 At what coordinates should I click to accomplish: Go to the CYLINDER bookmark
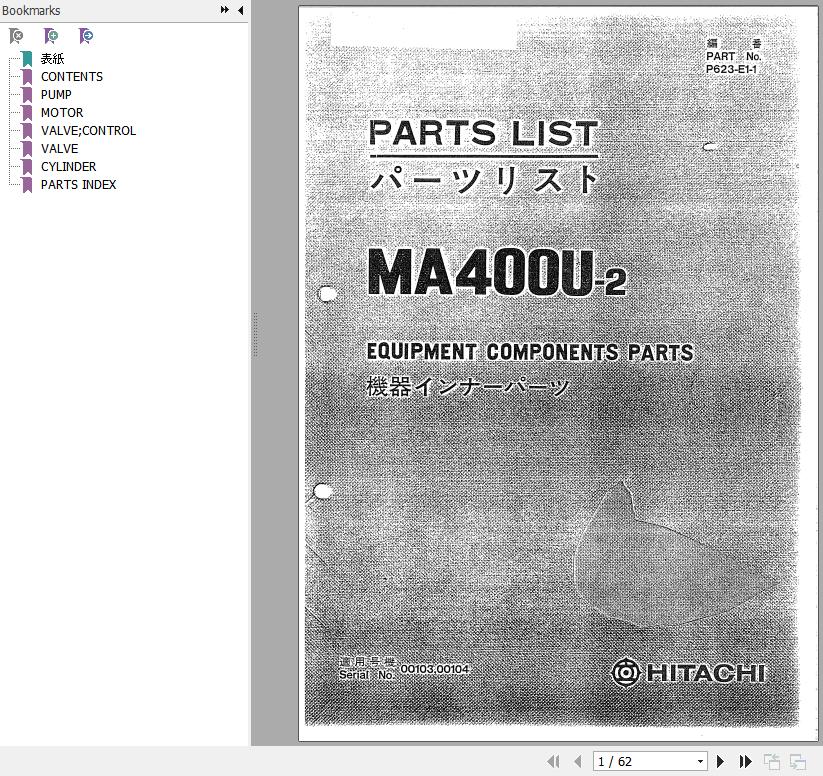[68, 166]
